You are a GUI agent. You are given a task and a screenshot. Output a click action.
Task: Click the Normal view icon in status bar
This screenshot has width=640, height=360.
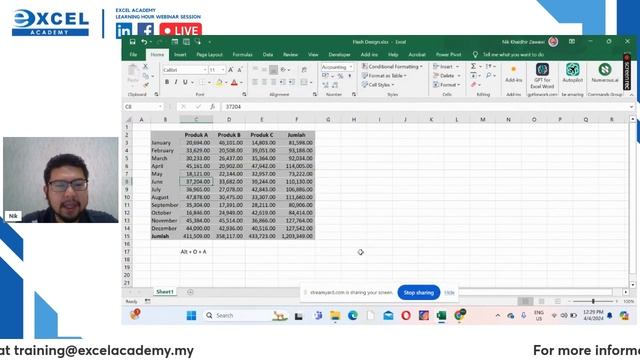[x=525, y=301]
